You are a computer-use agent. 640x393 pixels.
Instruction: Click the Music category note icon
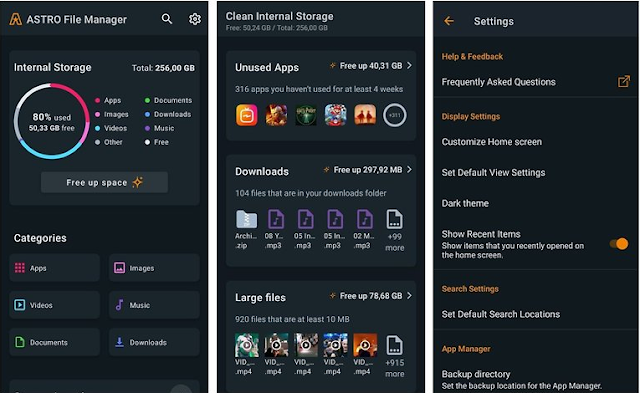tap(119, 305)
